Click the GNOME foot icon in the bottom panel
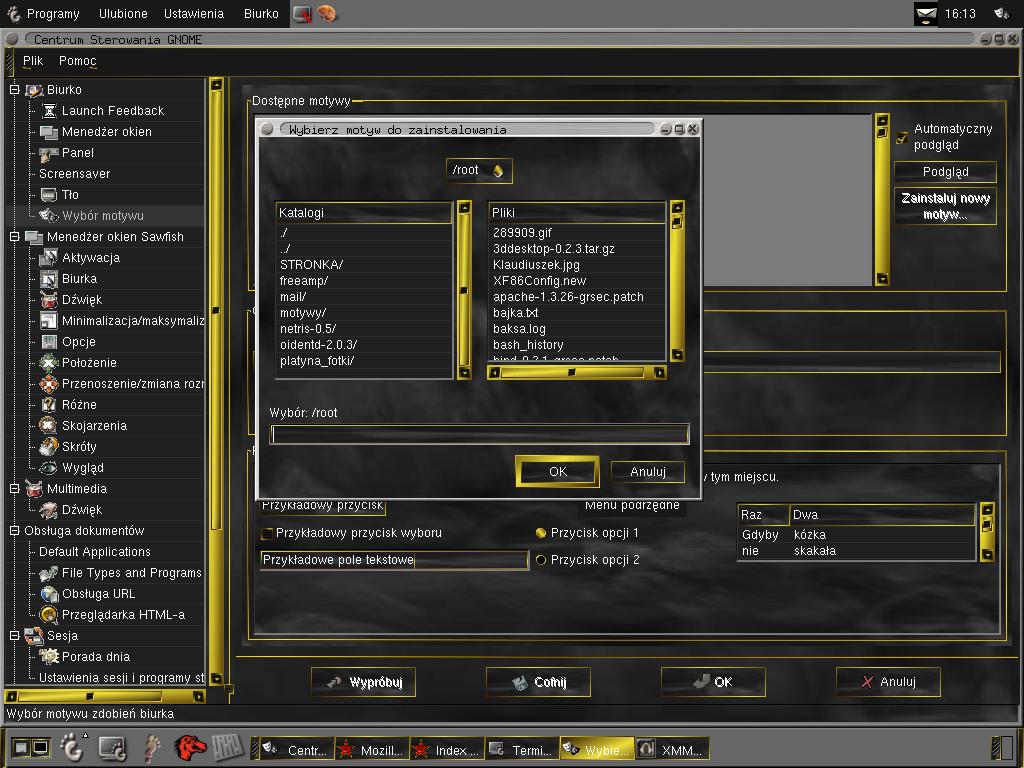The width and height of the screenshot is (1024, 768). coord(72,747)
